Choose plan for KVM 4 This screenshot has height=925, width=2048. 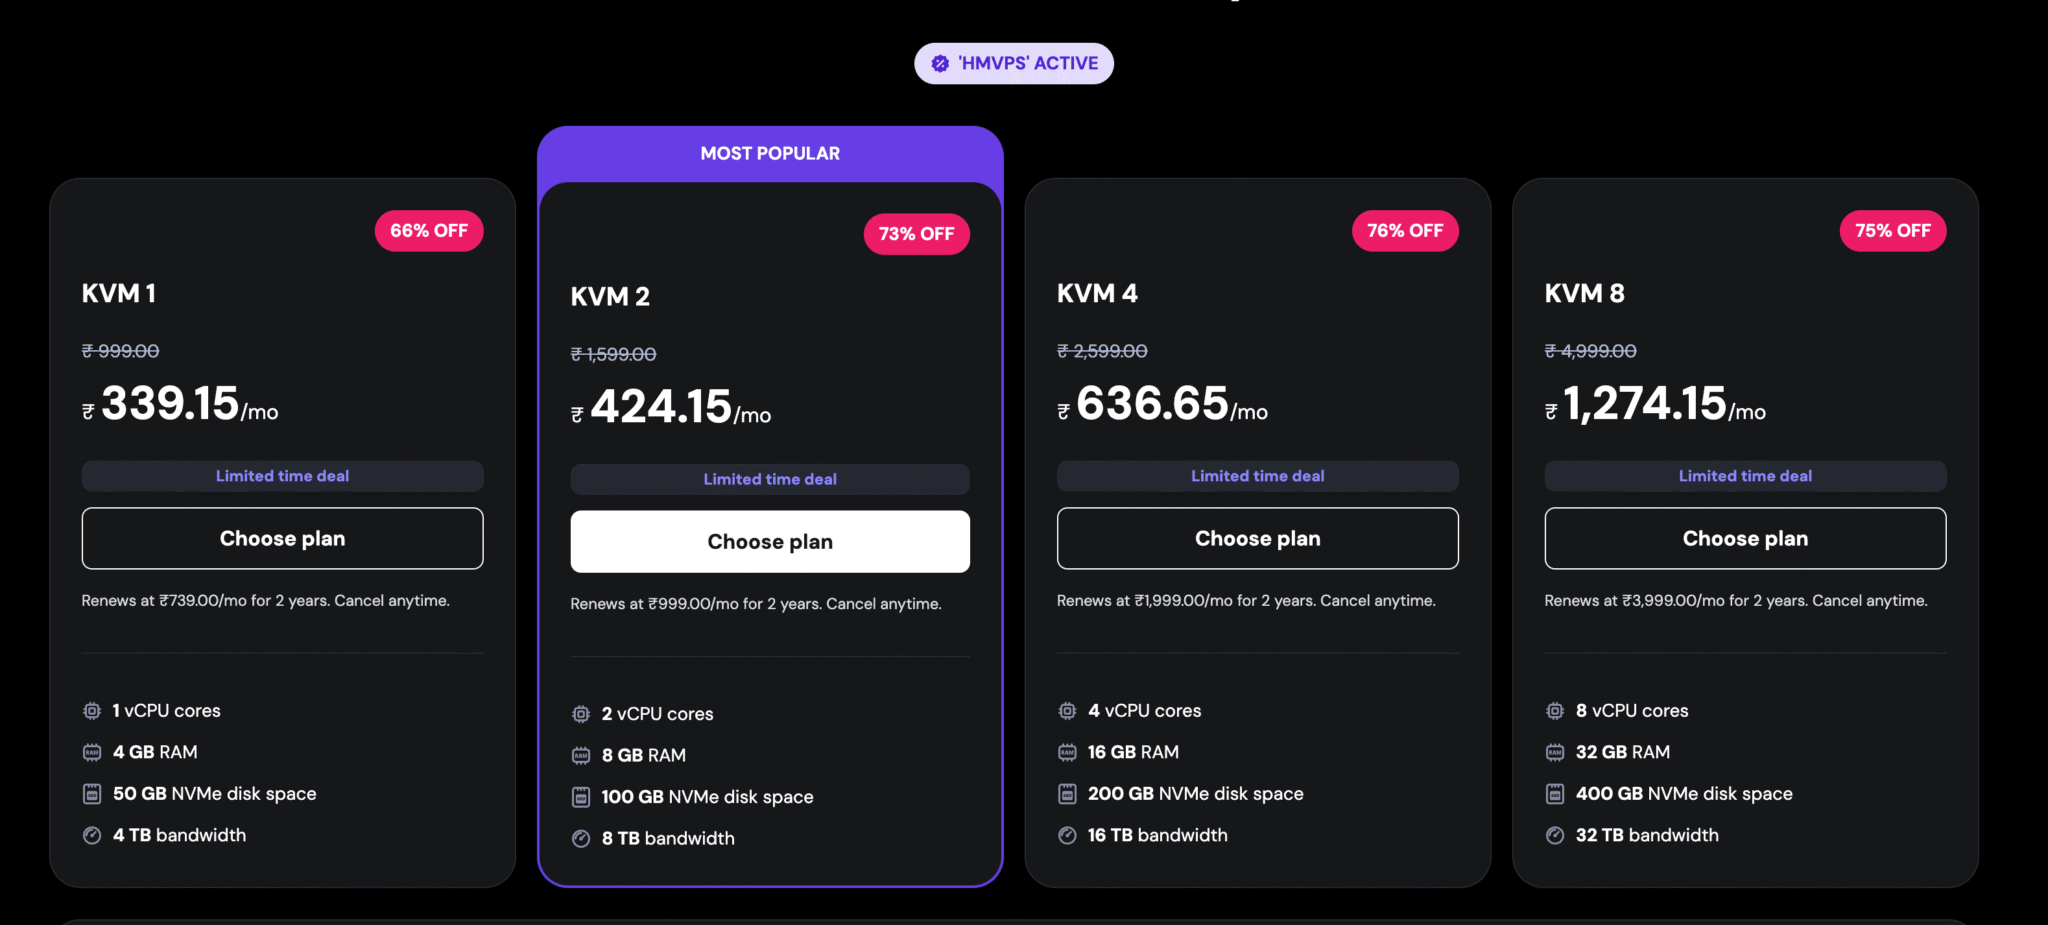pyautogui.click(x=1257, y=538)
